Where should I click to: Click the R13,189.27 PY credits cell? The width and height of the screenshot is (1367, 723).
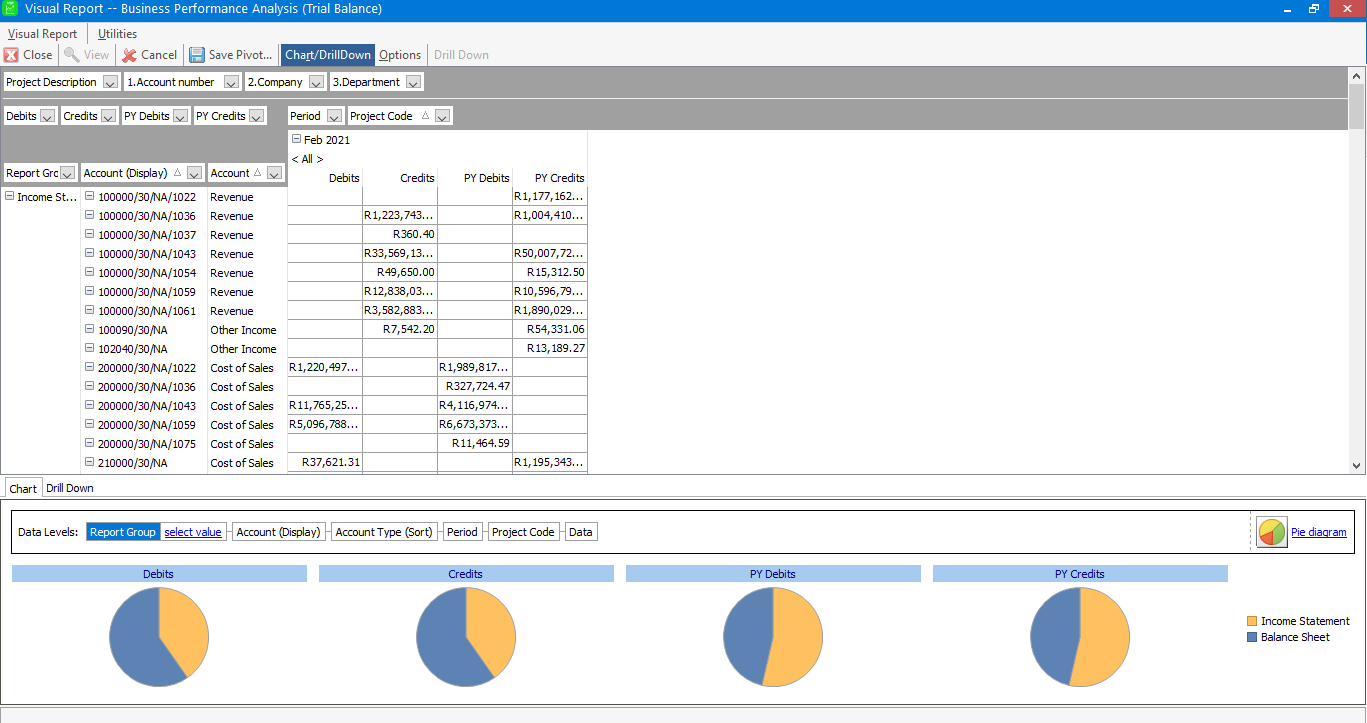[550, 349]
